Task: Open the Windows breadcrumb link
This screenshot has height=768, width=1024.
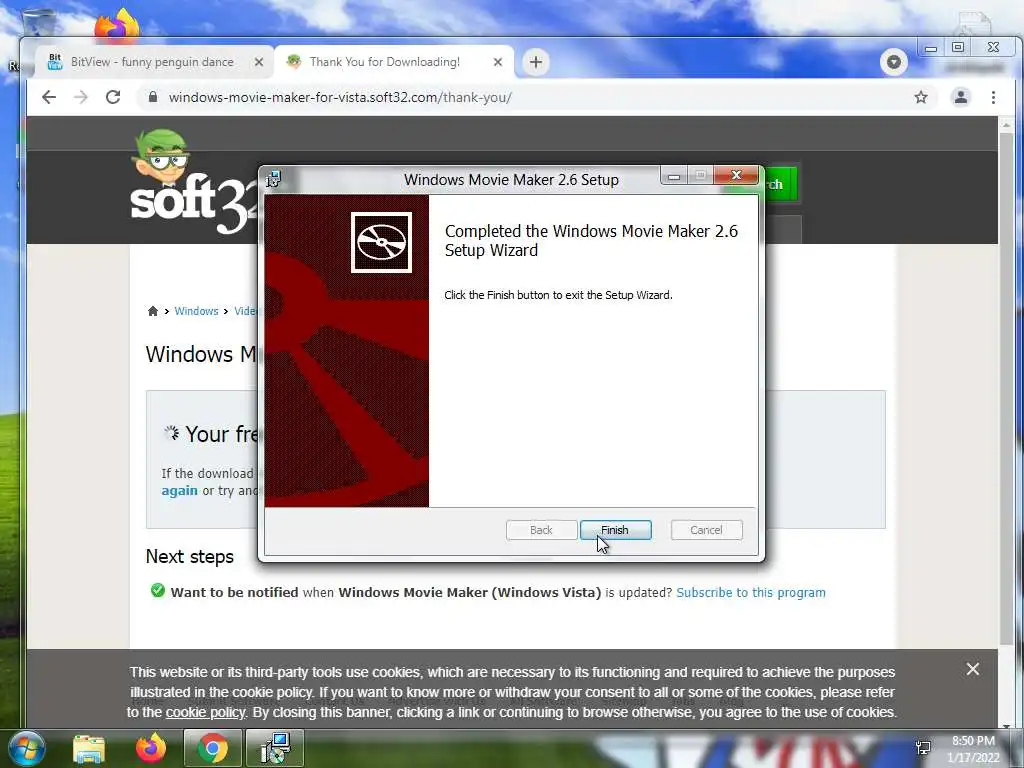Action: click(x=196, y=311)
